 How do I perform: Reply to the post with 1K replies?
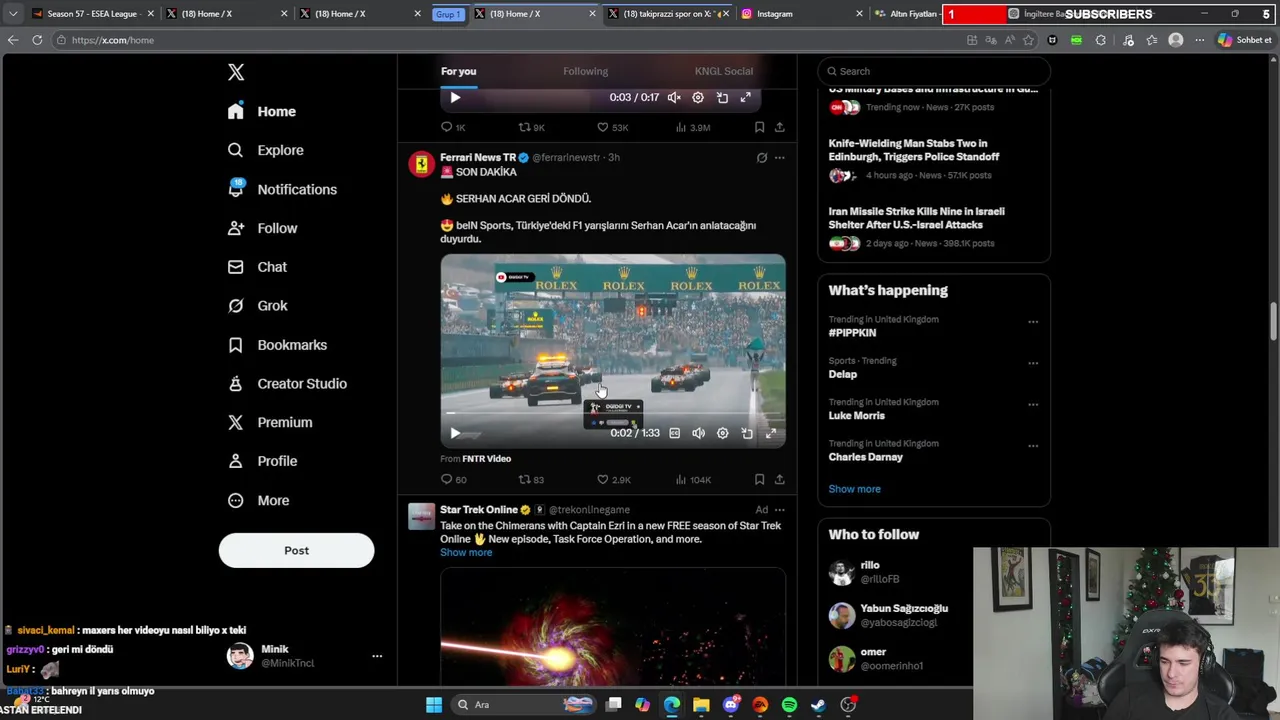coord(453,127)
